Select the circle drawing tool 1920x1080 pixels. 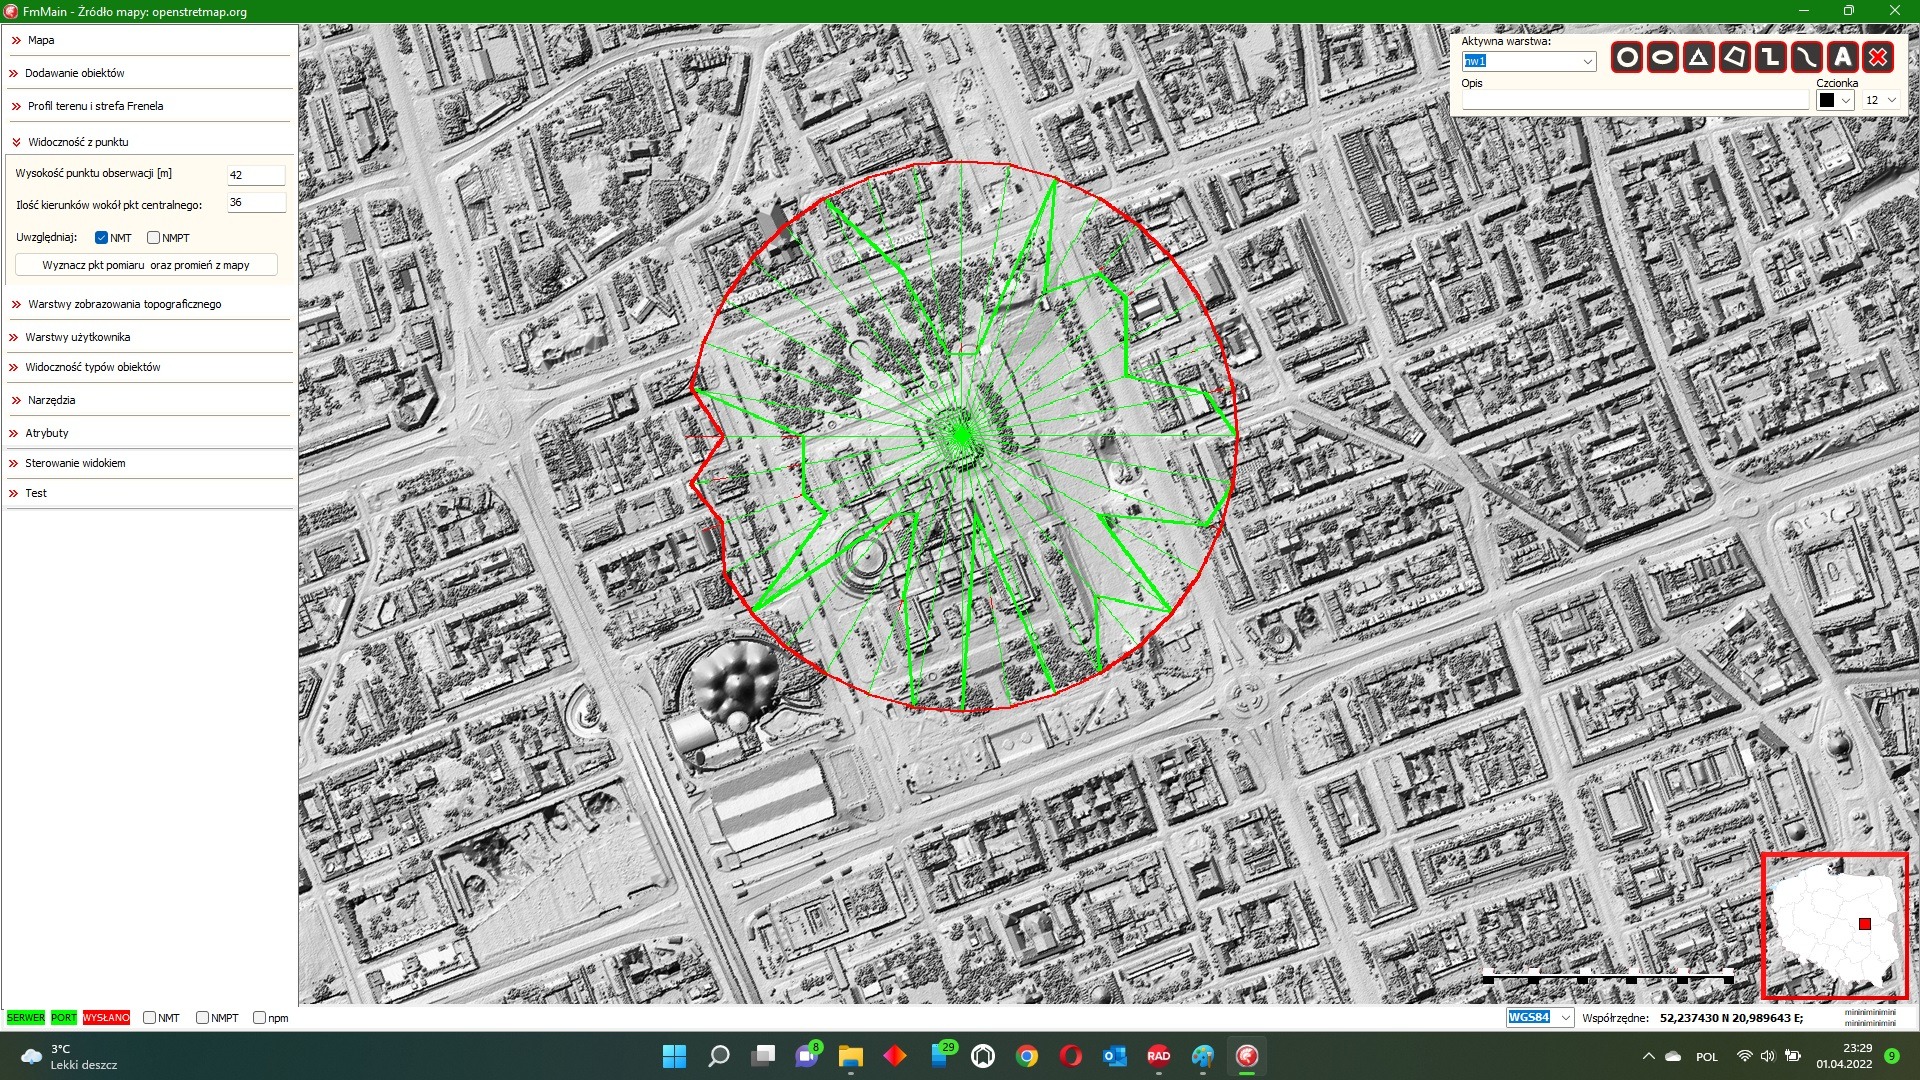point(1627,58)
